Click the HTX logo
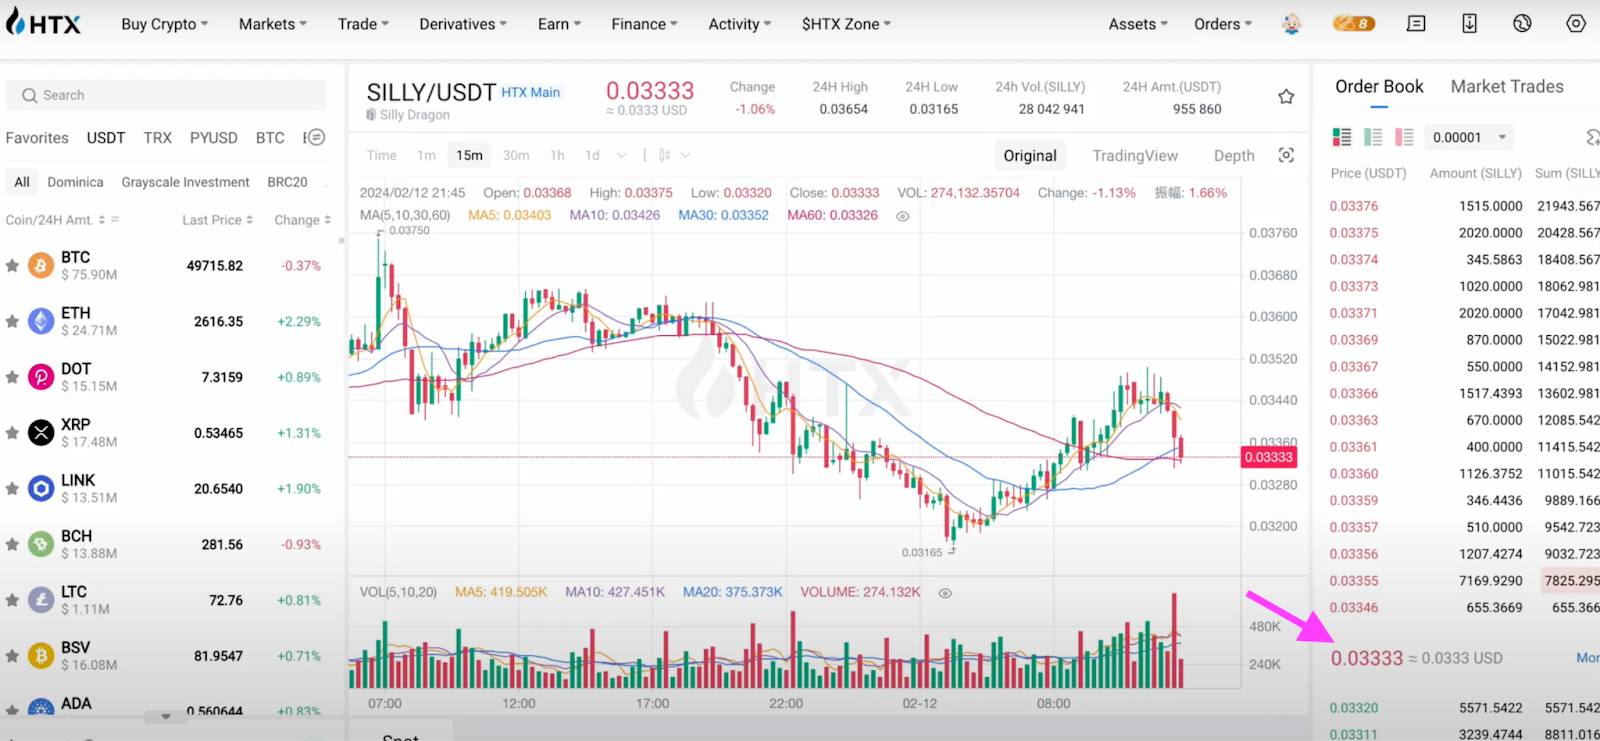 (43, 22)
